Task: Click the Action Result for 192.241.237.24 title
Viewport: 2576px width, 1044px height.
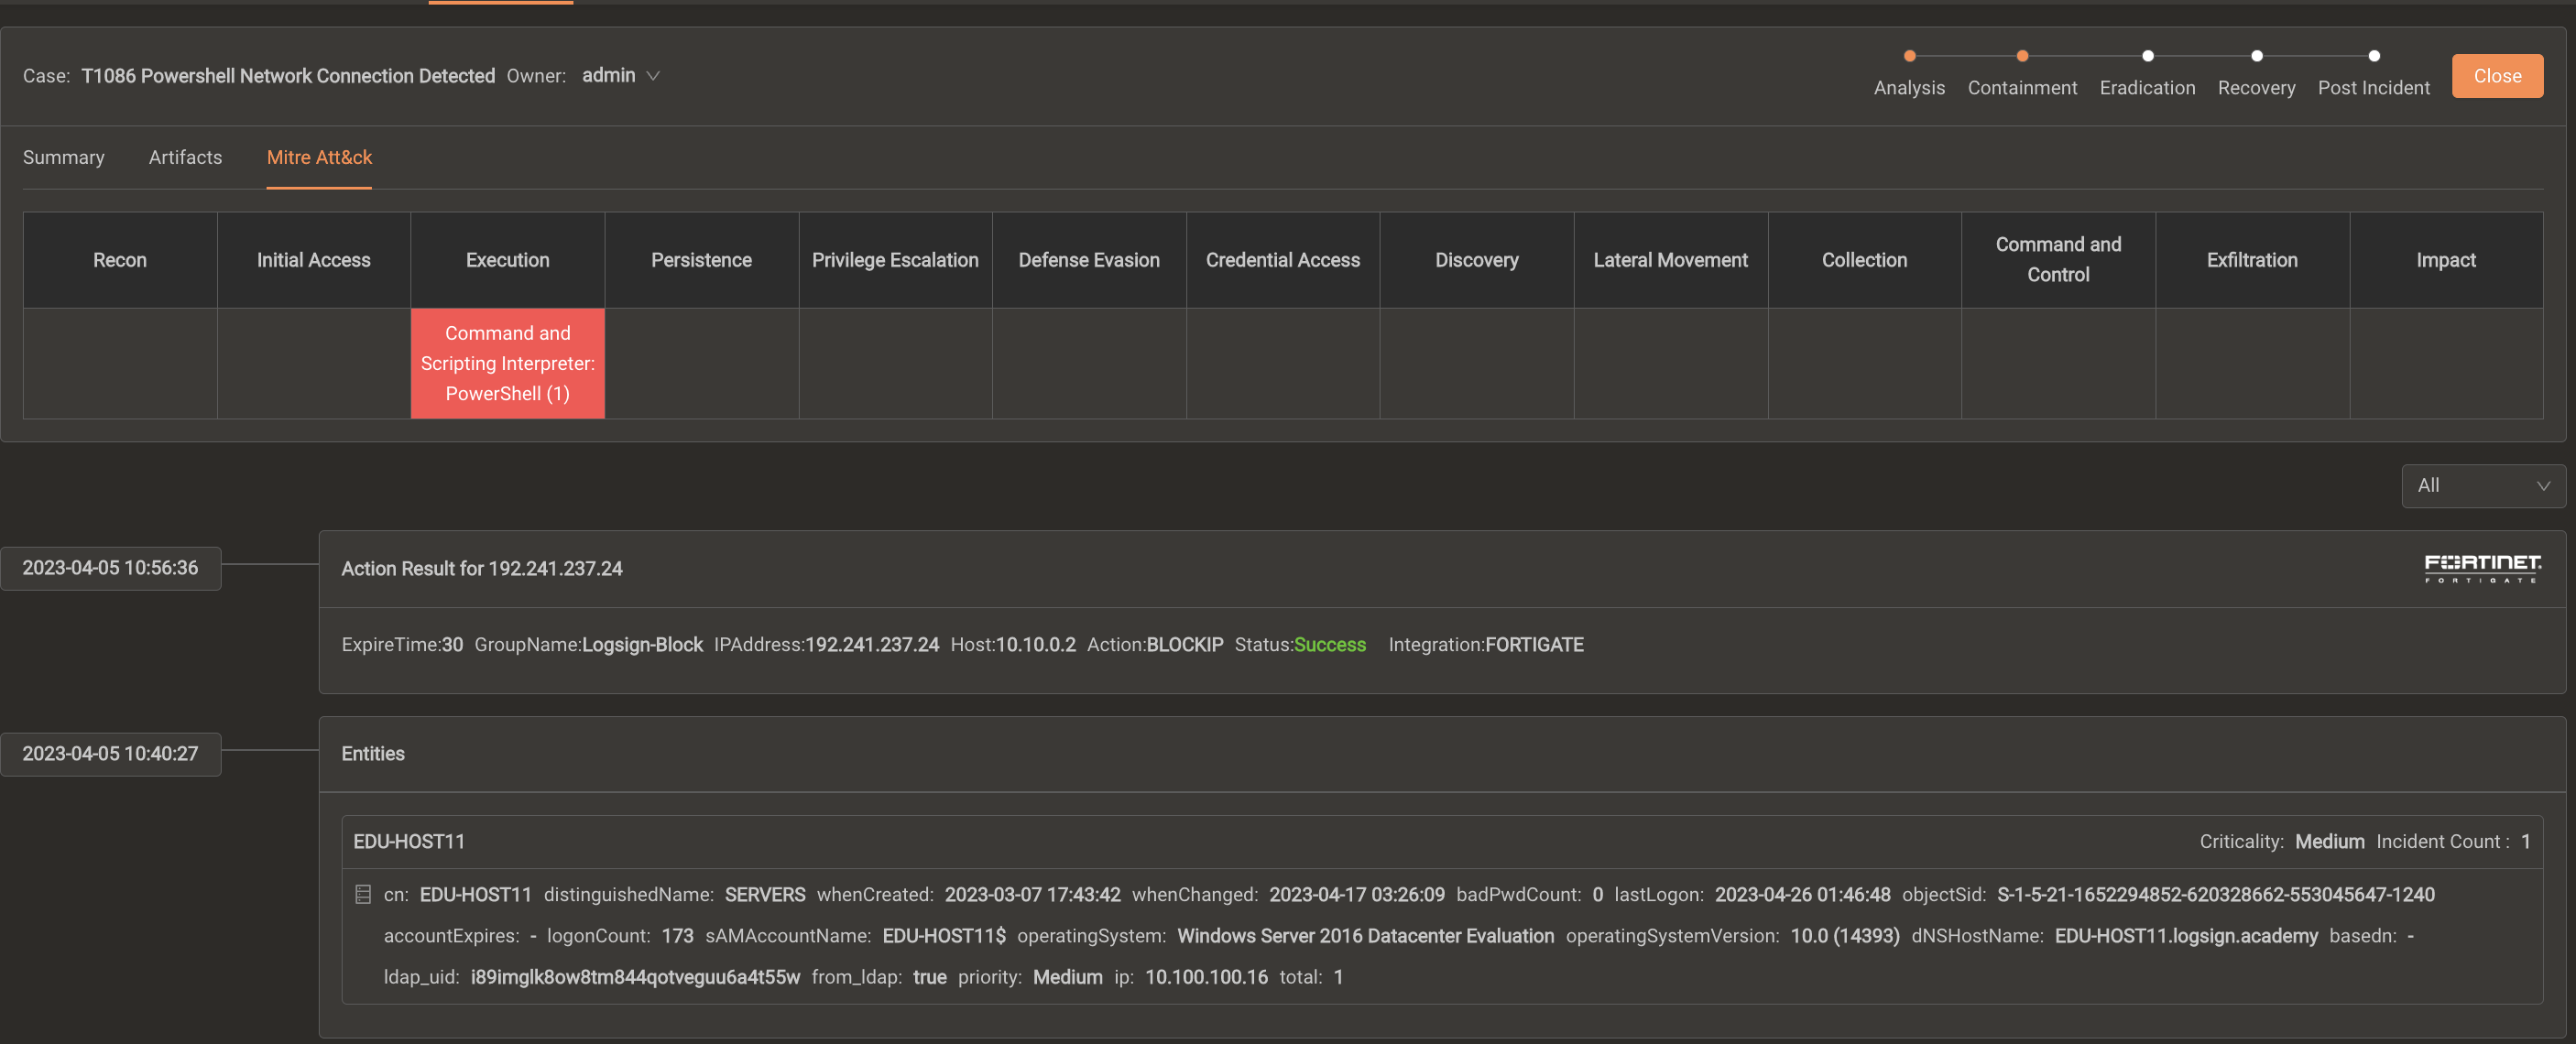Action: pos(482,569)
